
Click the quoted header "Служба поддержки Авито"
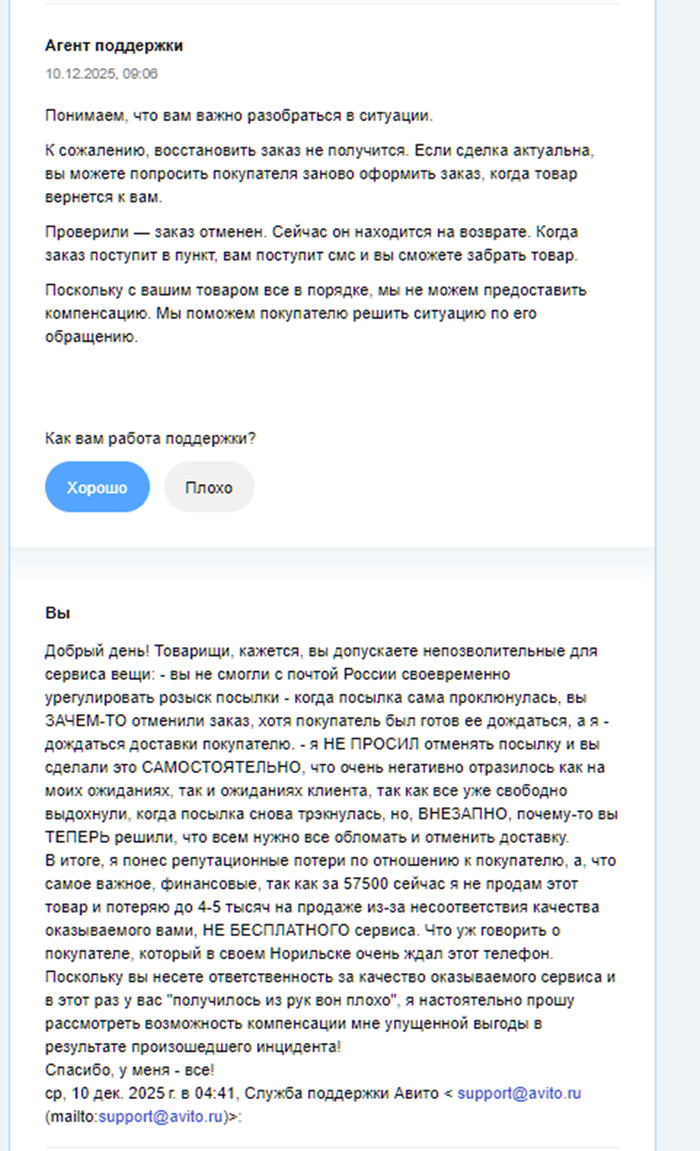pyautogui.click(x=341, y=1093)
